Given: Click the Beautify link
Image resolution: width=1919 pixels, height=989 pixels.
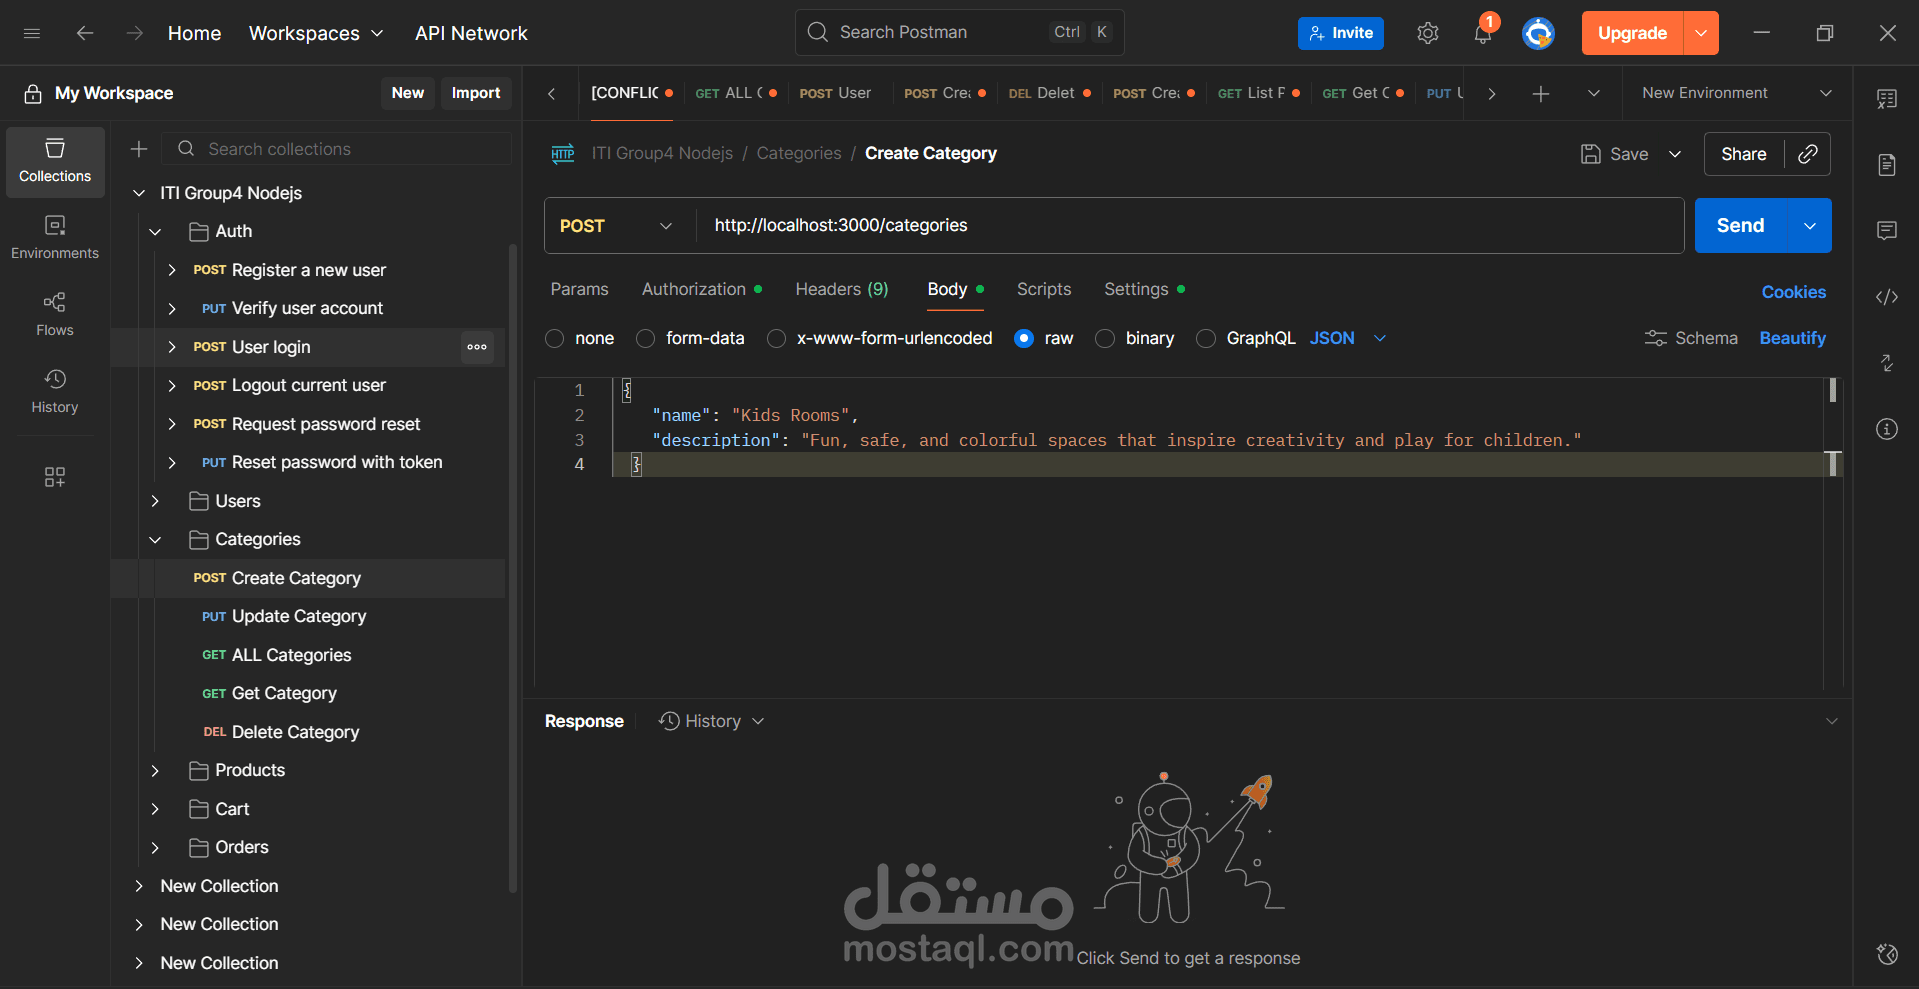Looking at the screenshot, I should (x=1792, y=339).
